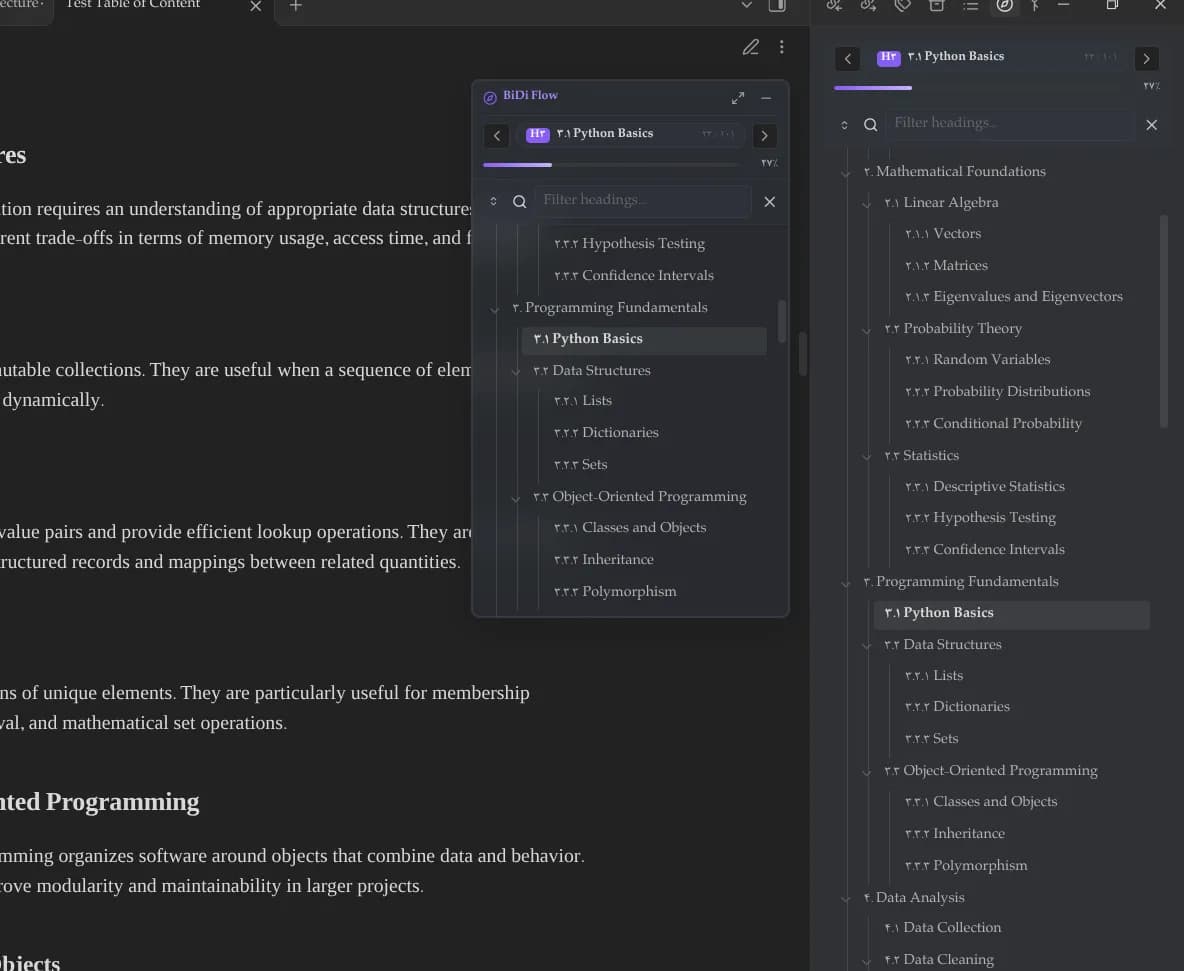Open the outgoing links pane icon
This screenshot has width=1184, height=971.
[x=868, y=5]
